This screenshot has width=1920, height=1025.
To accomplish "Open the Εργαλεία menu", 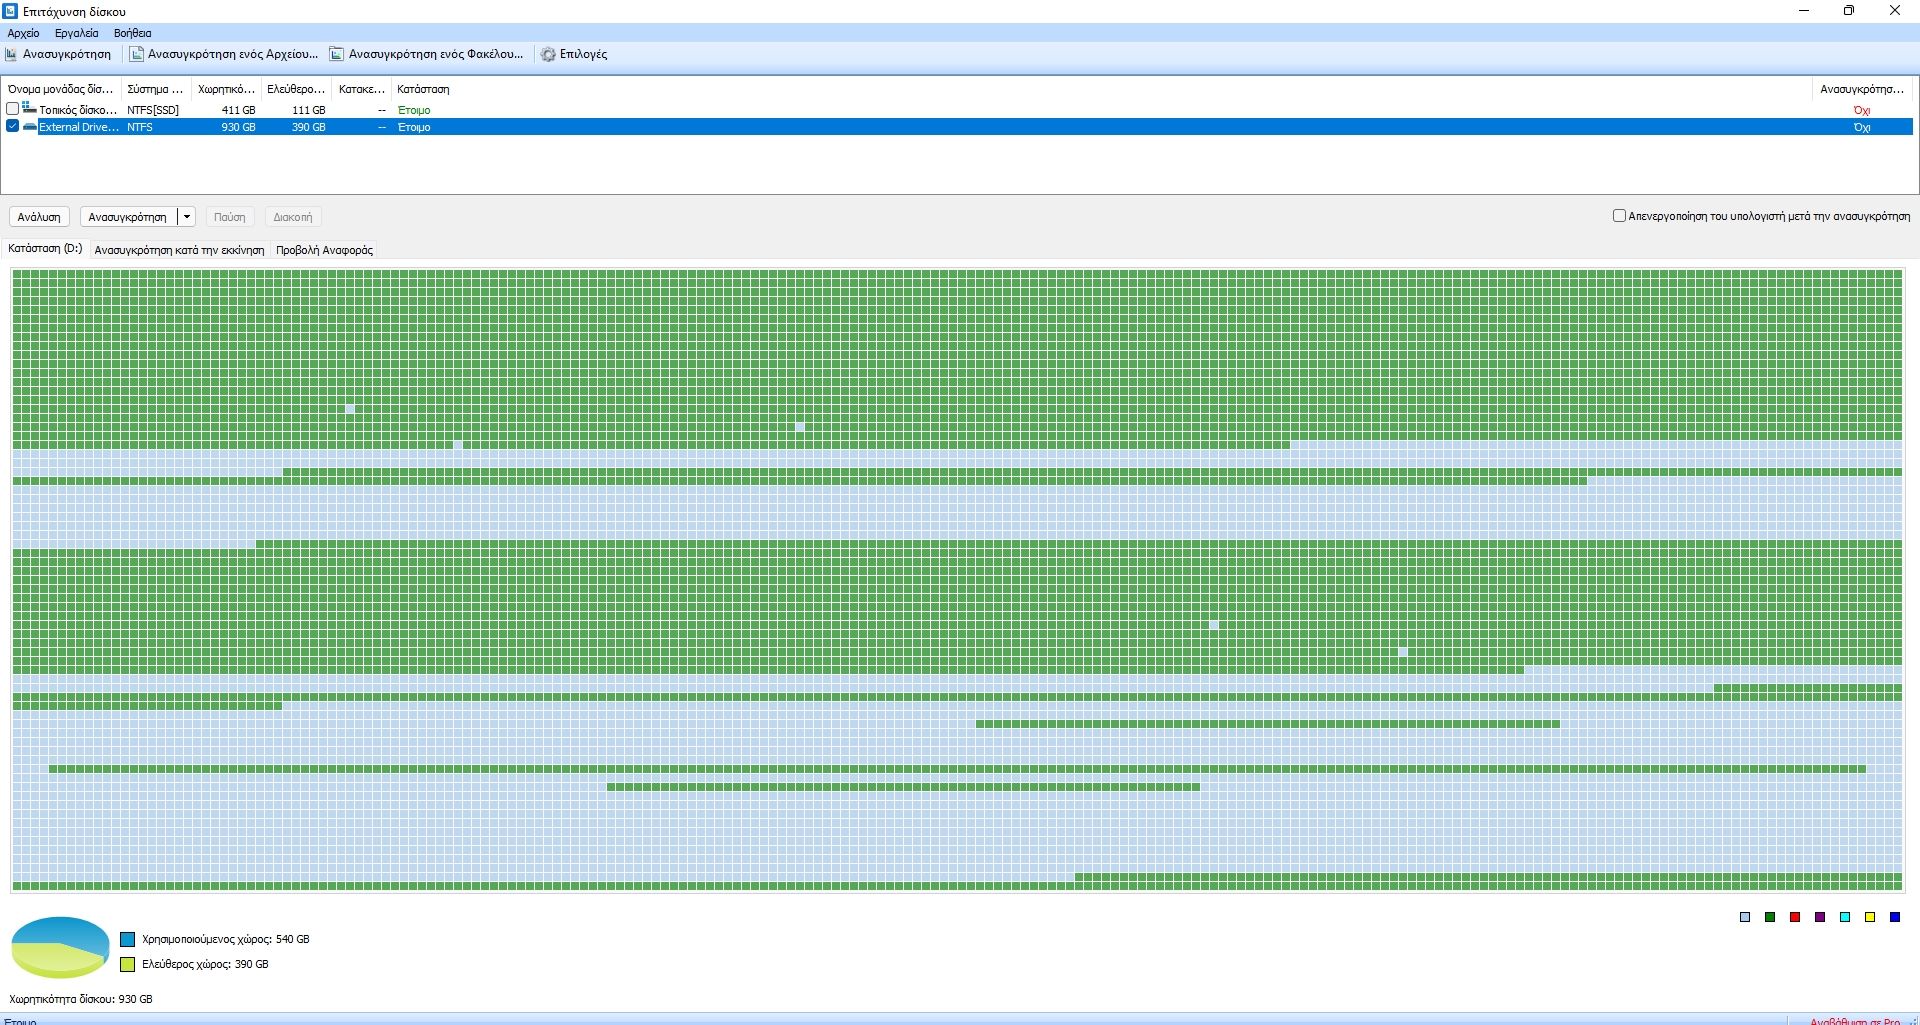I will (76, 33).
